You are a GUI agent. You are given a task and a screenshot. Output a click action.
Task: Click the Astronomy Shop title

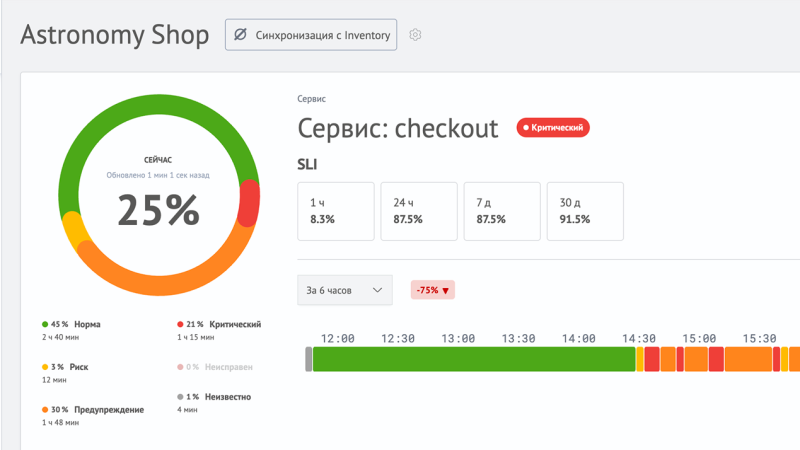click(x=115, y=35)
